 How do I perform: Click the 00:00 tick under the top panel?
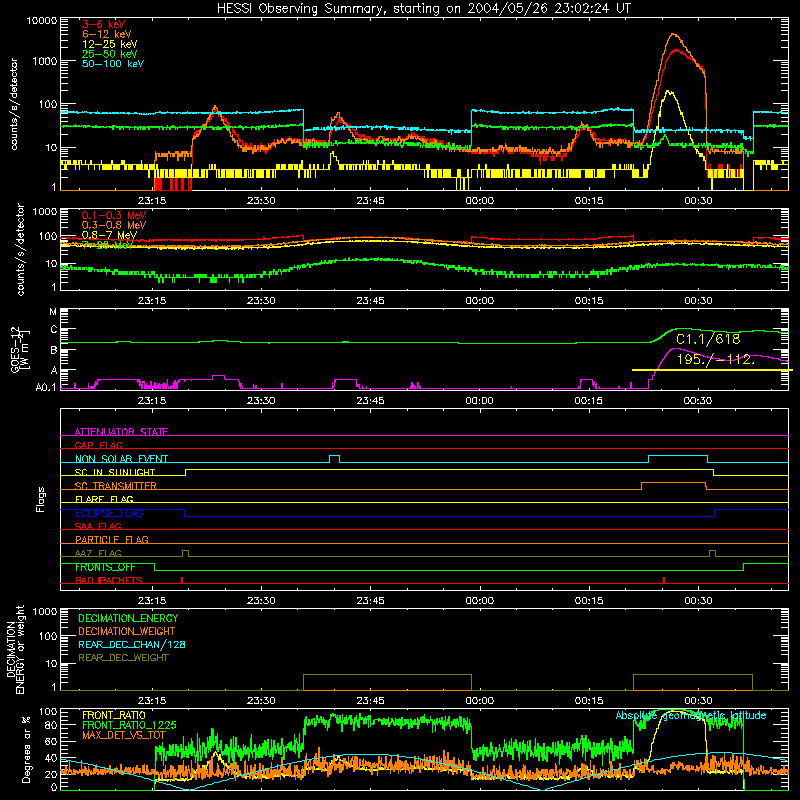point(480,201)
